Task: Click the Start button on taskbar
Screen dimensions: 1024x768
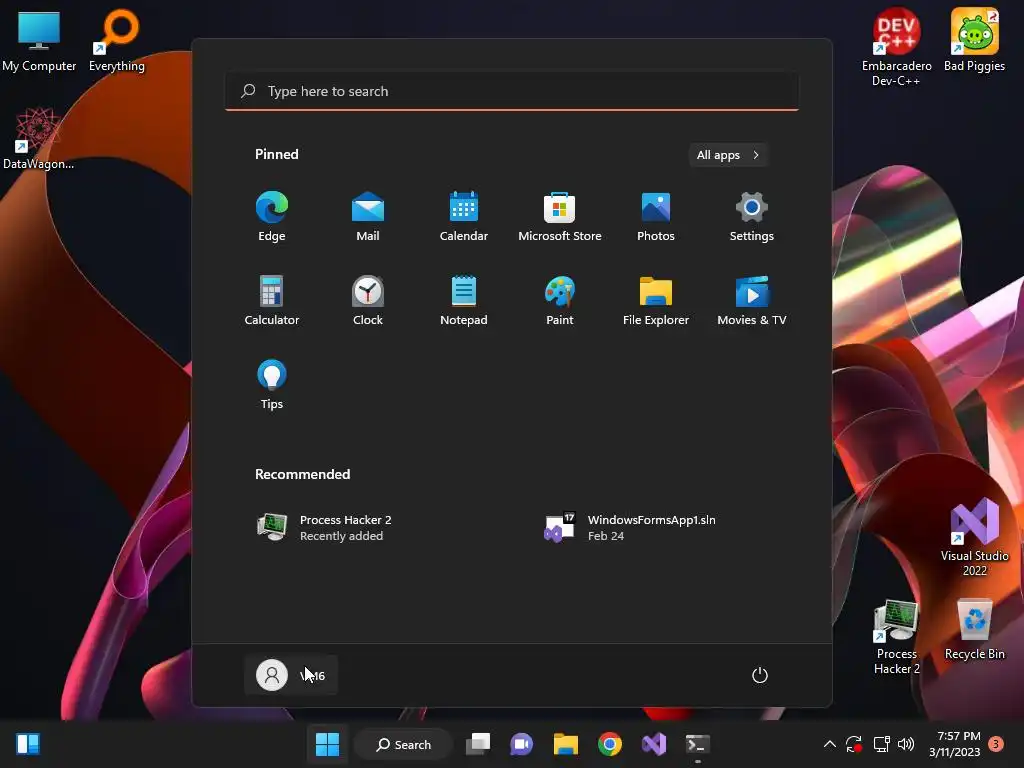Action: (327, 744)
